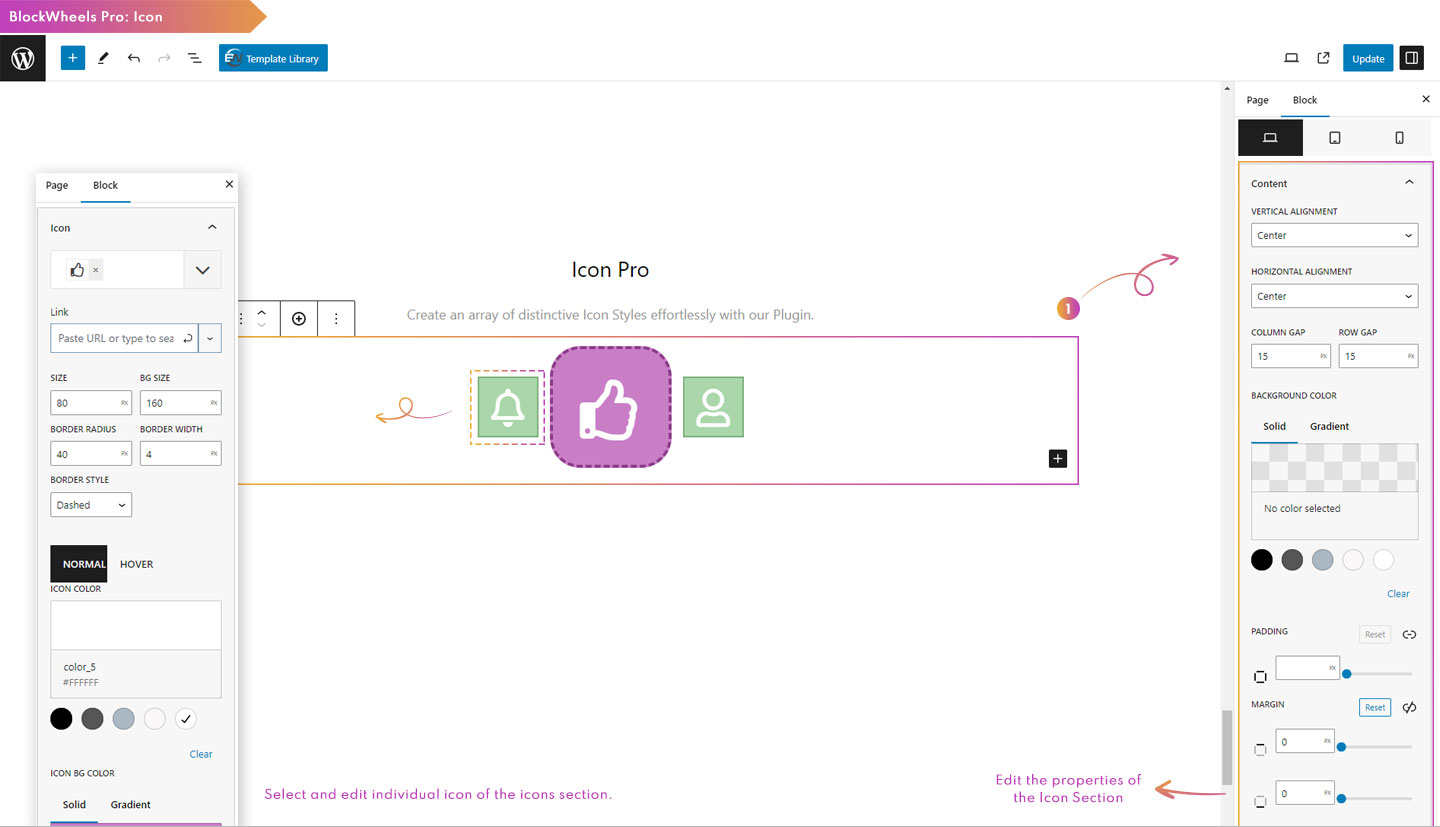
Task: Open the document overview list icon
Action: (195, 58)
